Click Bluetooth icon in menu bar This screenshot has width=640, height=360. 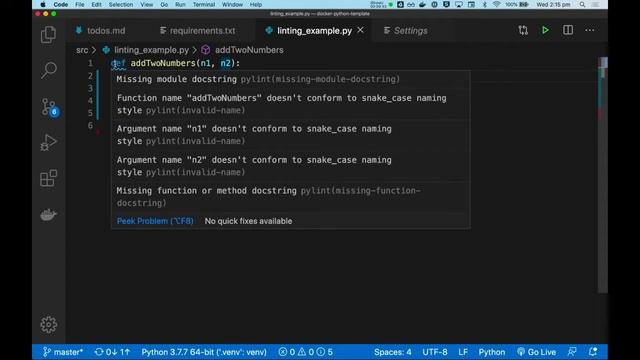coord(484,4)
